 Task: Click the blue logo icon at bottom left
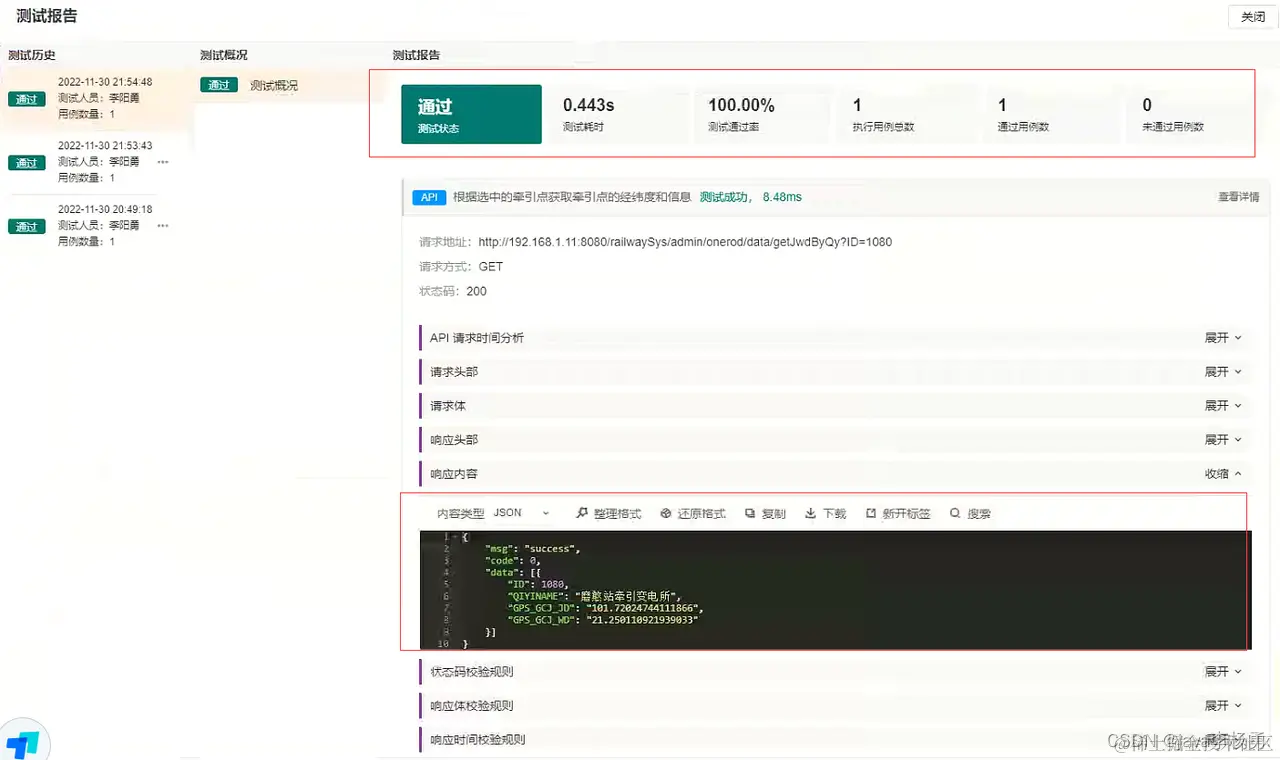23,743
